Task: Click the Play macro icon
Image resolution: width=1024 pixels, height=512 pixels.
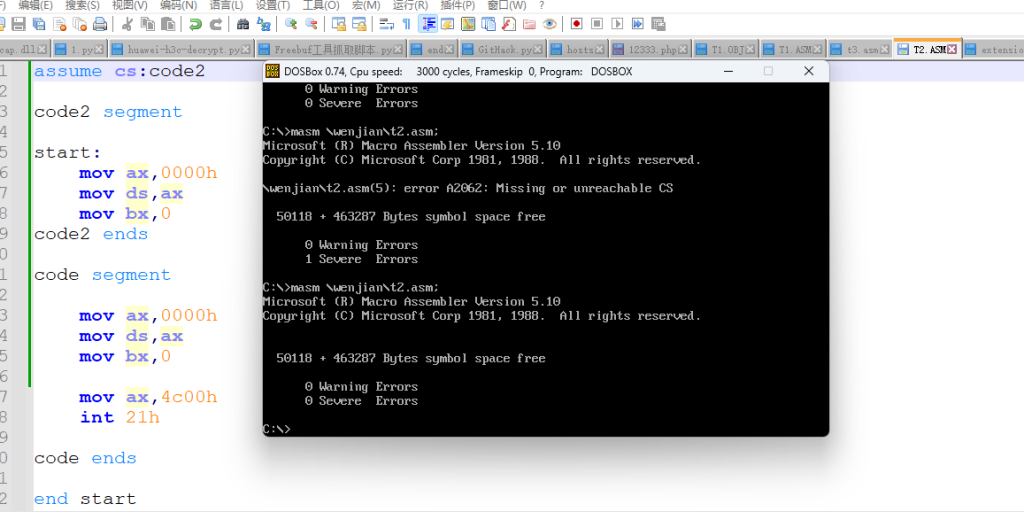Action: tap(617, 23)
